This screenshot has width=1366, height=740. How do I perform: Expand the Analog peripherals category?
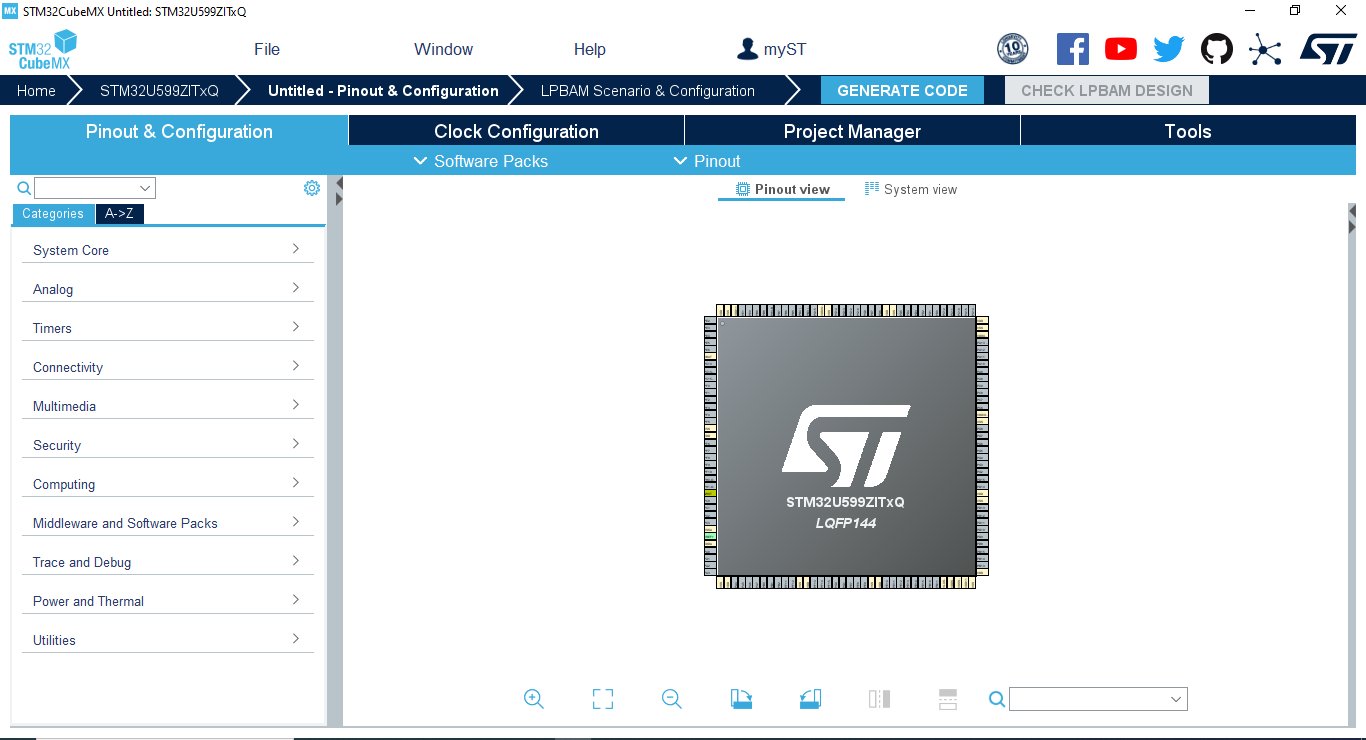[x=167, y=289]
